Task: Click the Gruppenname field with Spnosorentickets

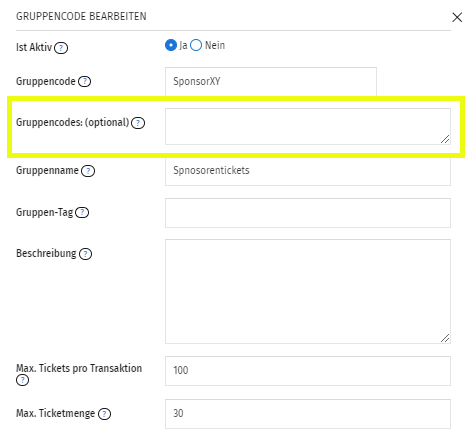Action: [308, 171]
